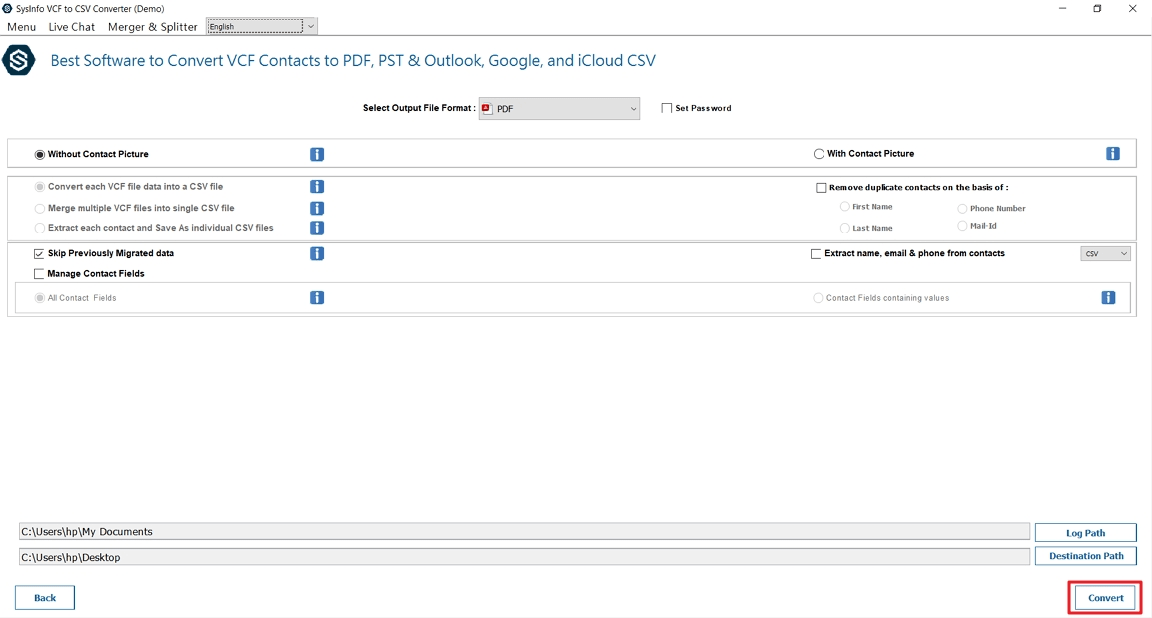Open info for Merge multiple VCF files option

(x=317, y=209)
